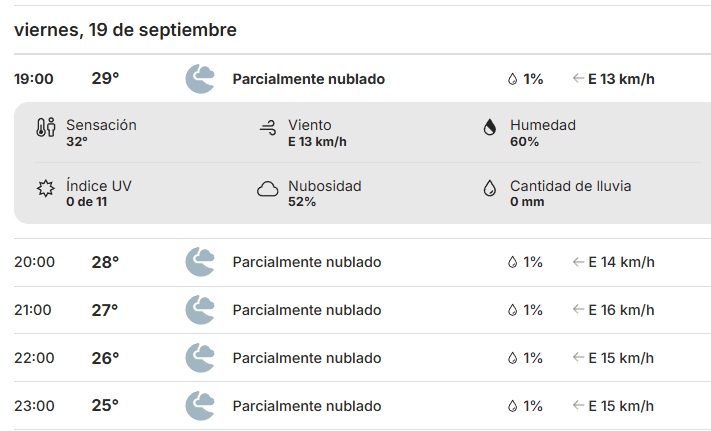Click the Nubosidad cloud icon
Screen dimensions: 711x431
pos(267,188)
